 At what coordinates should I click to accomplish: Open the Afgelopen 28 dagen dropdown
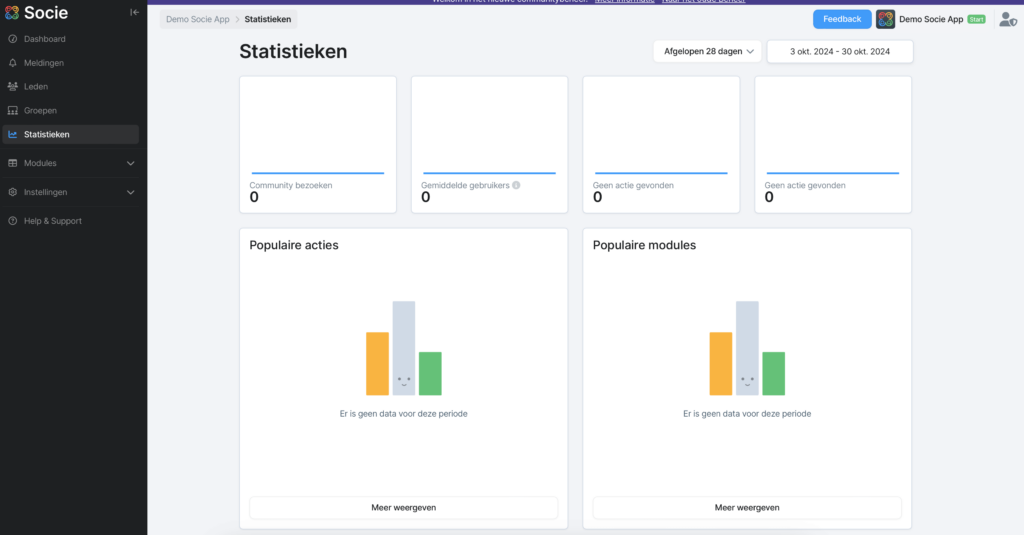click(707, 51)
